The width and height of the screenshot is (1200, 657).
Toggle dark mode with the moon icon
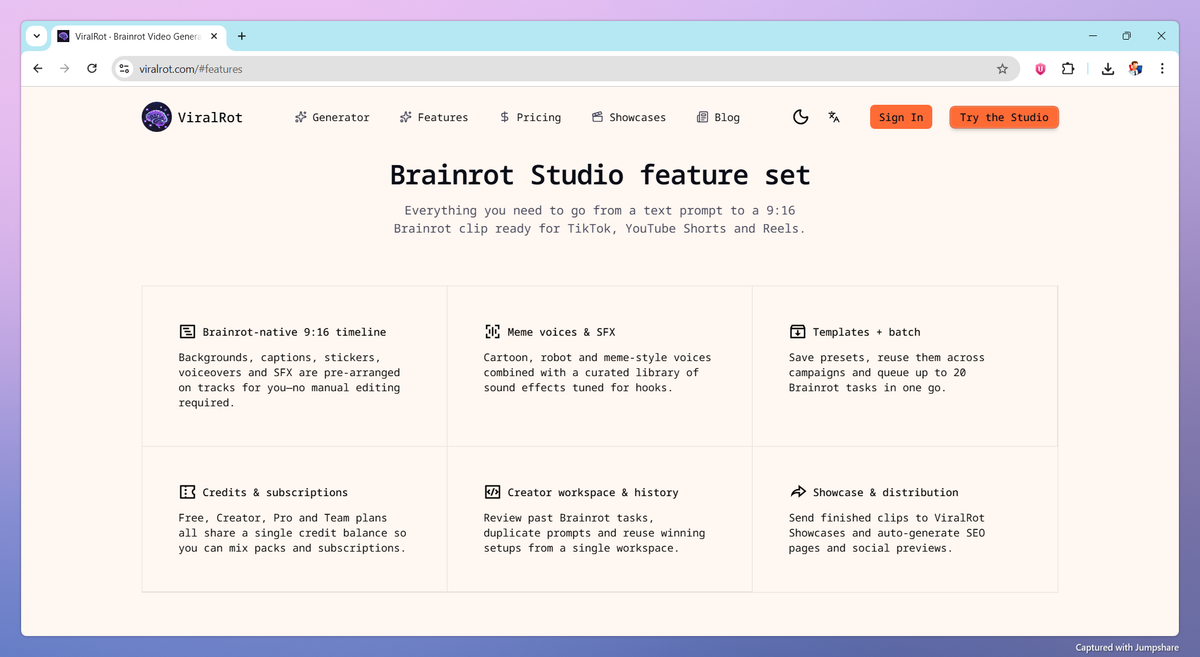coord(800,117)
